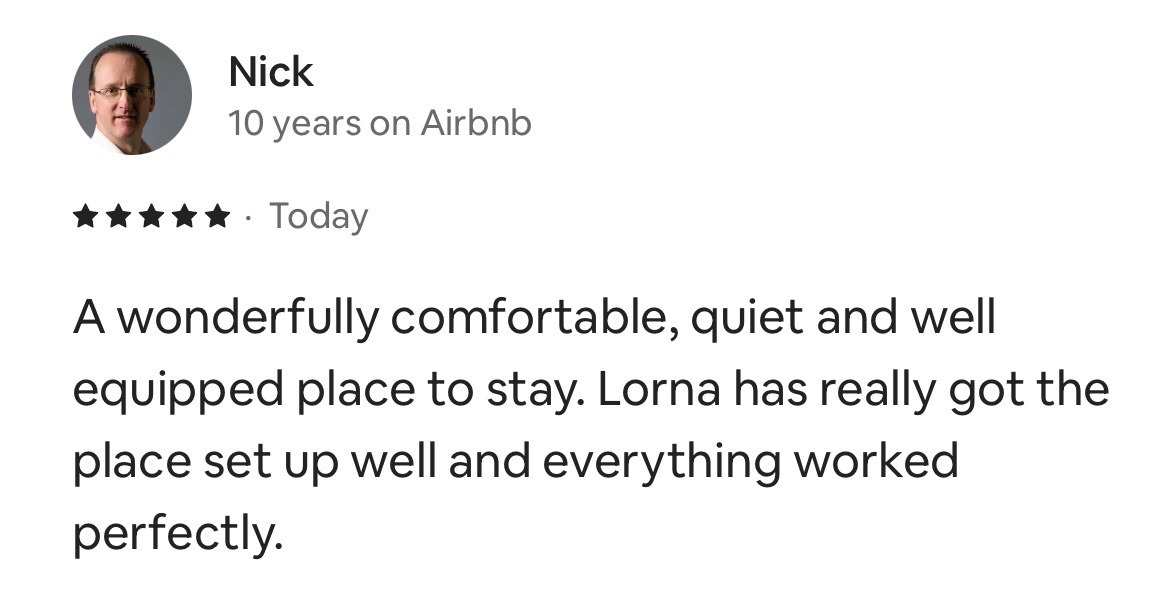Viewport: 1157px width, 612px height.
Task: Click the final word "perfectly."
Action: click(x=178, y=534)
